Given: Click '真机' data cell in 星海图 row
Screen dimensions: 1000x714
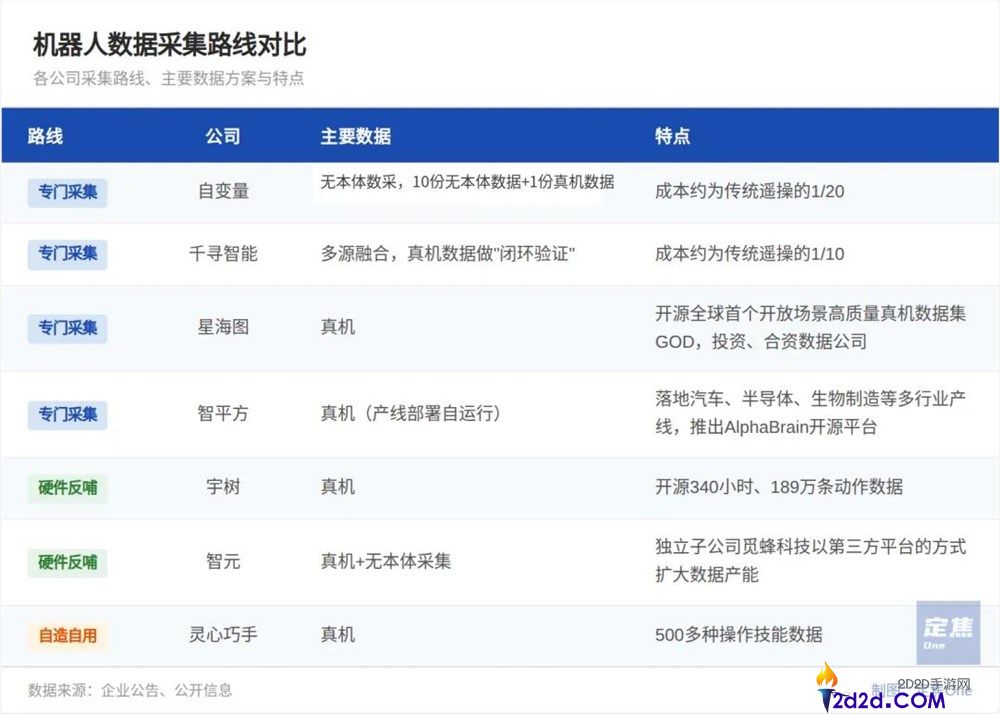Looking at the screenshot, I should click(x=337, y=327).
